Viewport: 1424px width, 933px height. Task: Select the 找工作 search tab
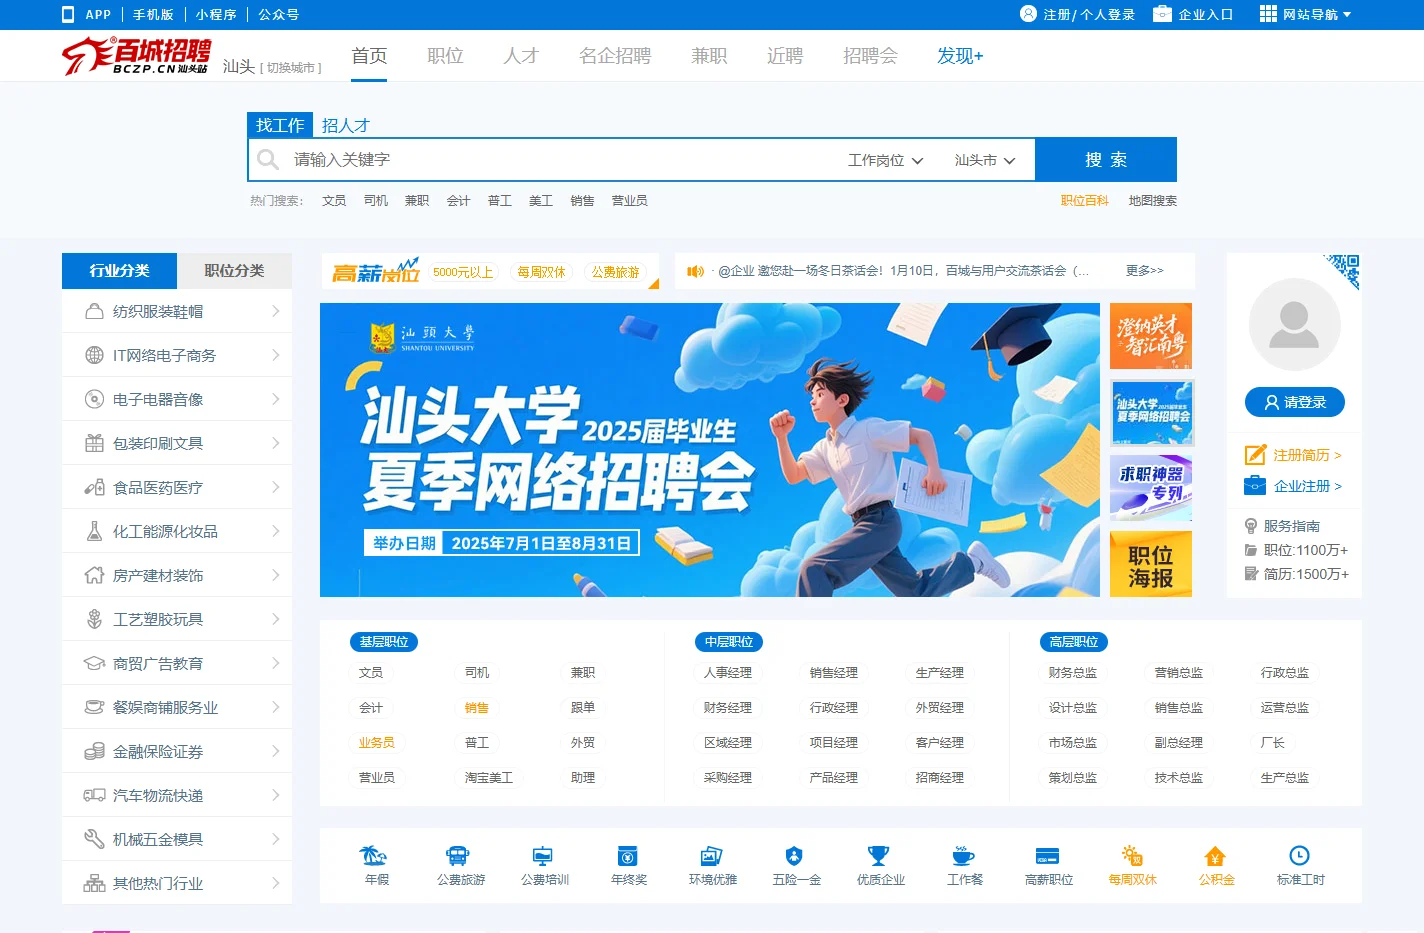point(280,125)
